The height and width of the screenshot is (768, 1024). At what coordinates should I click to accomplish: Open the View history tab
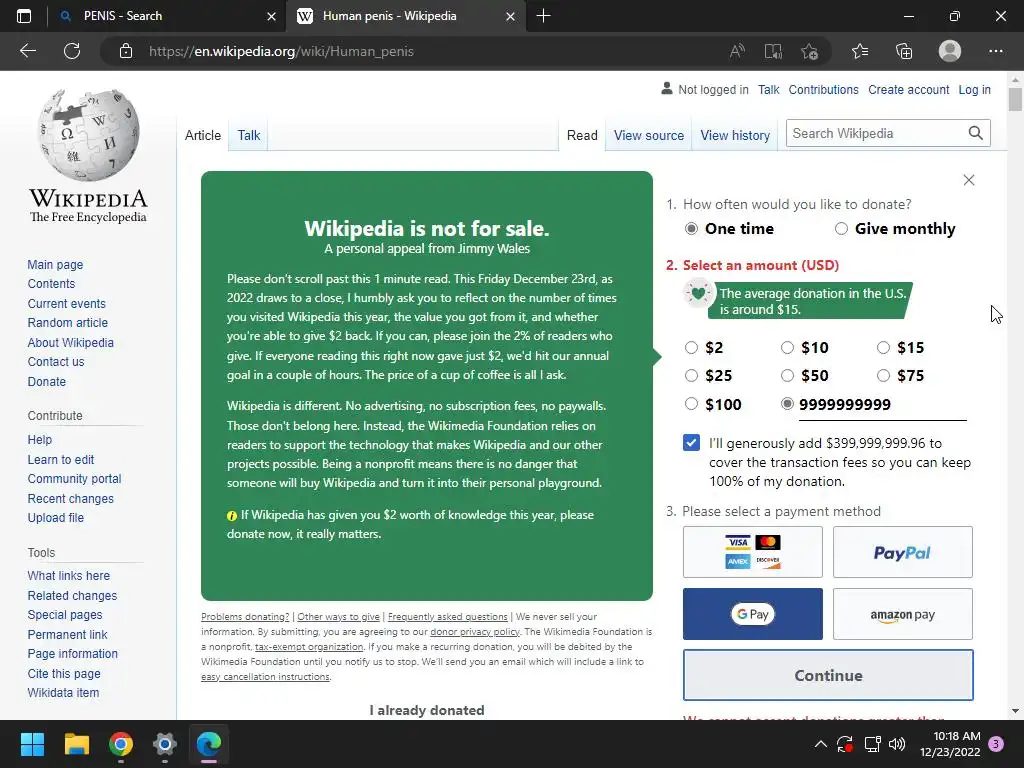pos(735,135)
